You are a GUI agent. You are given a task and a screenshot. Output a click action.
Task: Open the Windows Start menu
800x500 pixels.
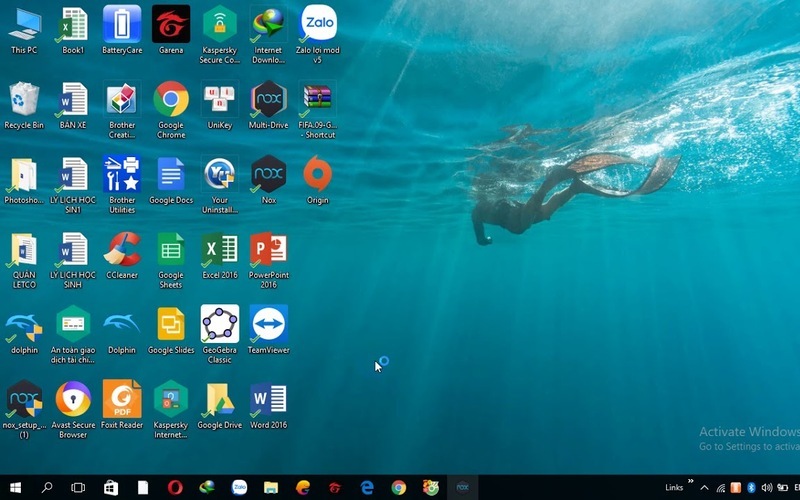coord(15,488)
